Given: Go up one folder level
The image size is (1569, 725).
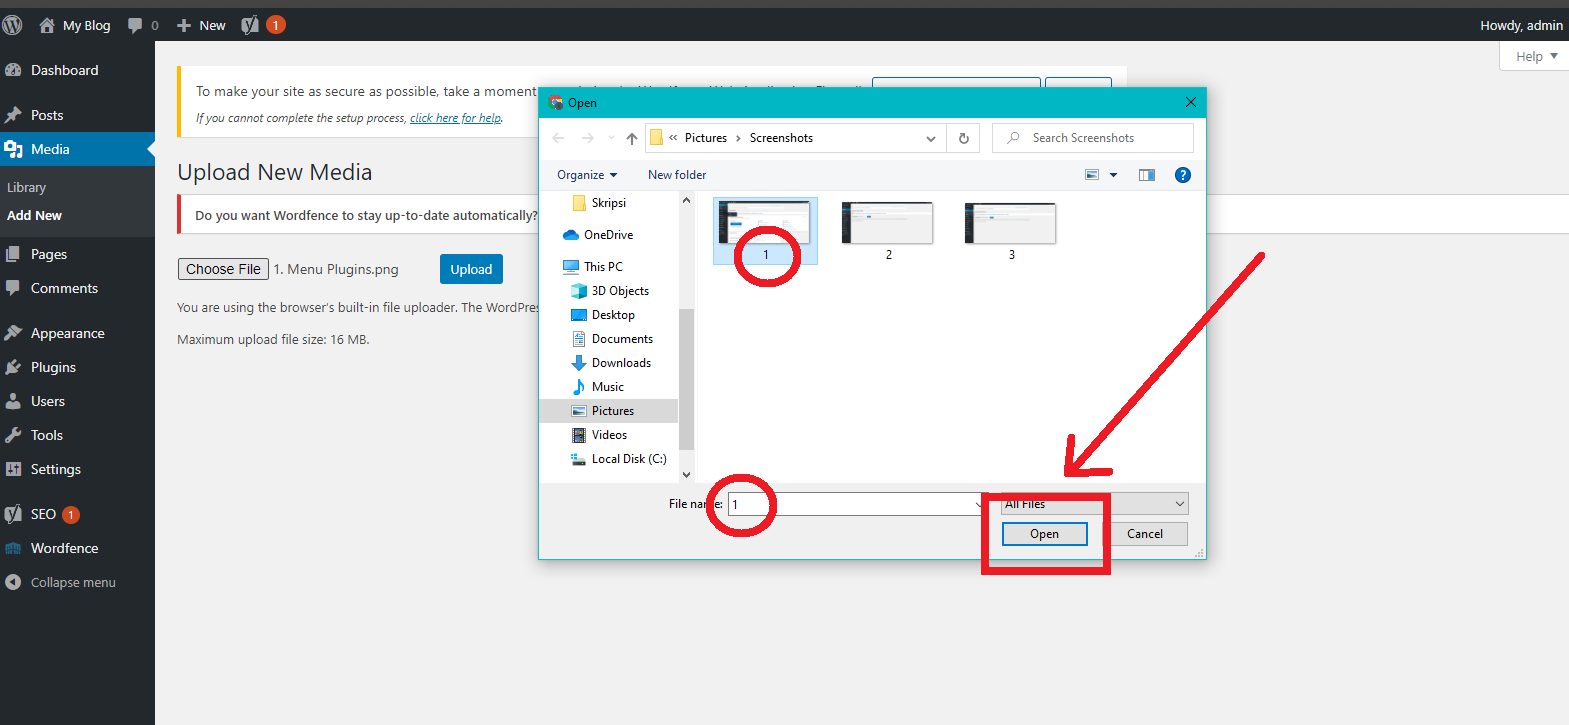Looking at the screenshot, I should pos(632,138).
